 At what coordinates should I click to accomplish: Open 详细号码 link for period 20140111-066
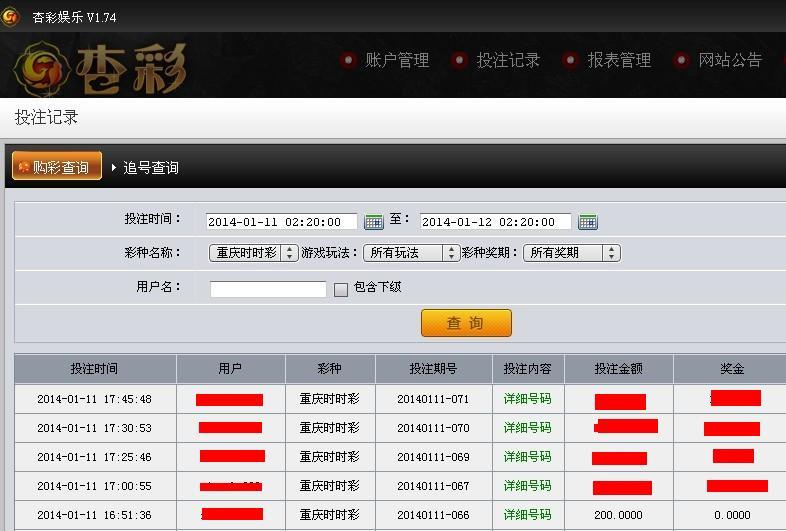click(527, 515)
